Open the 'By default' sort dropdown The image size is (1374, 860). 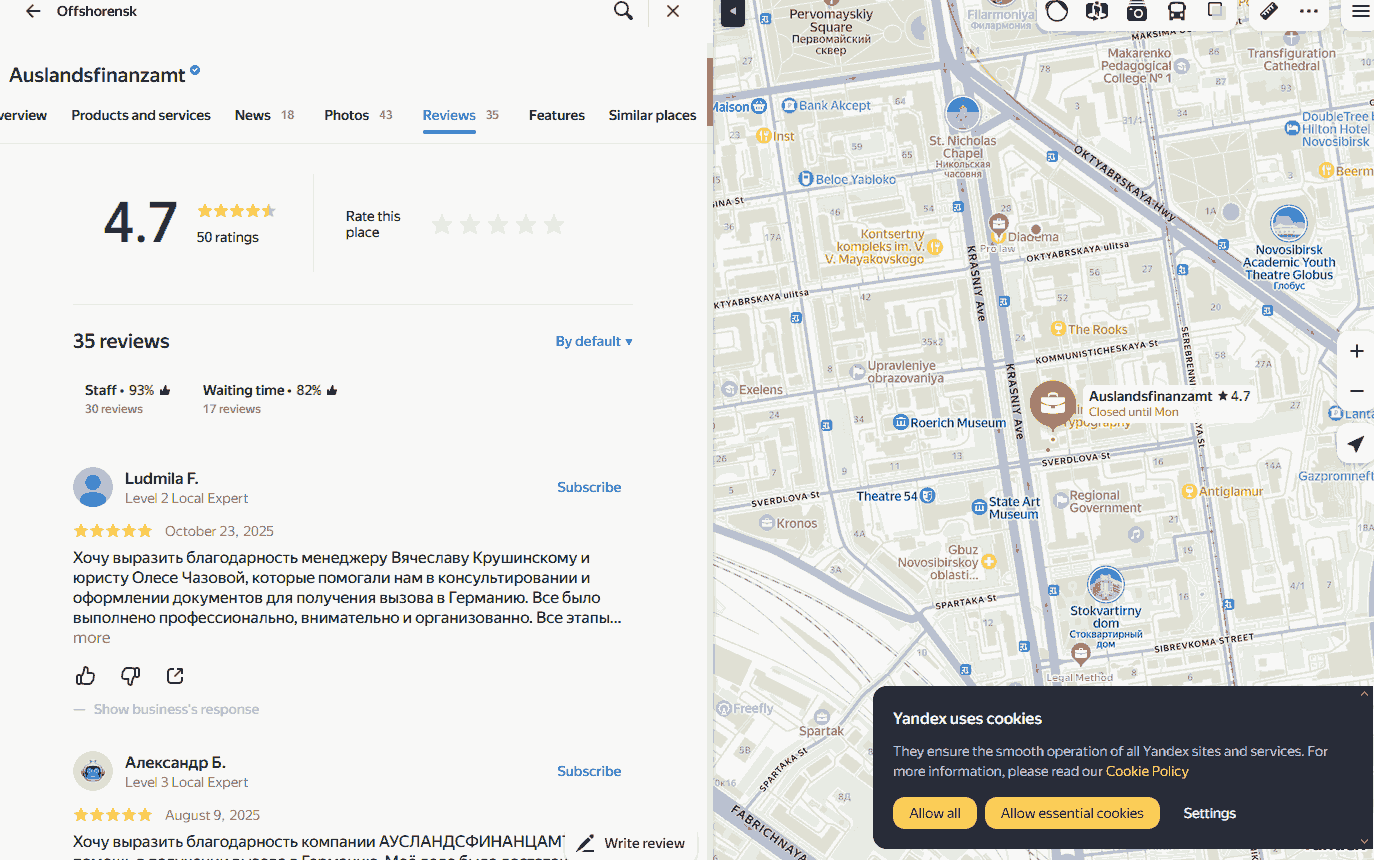click(594, 341)
